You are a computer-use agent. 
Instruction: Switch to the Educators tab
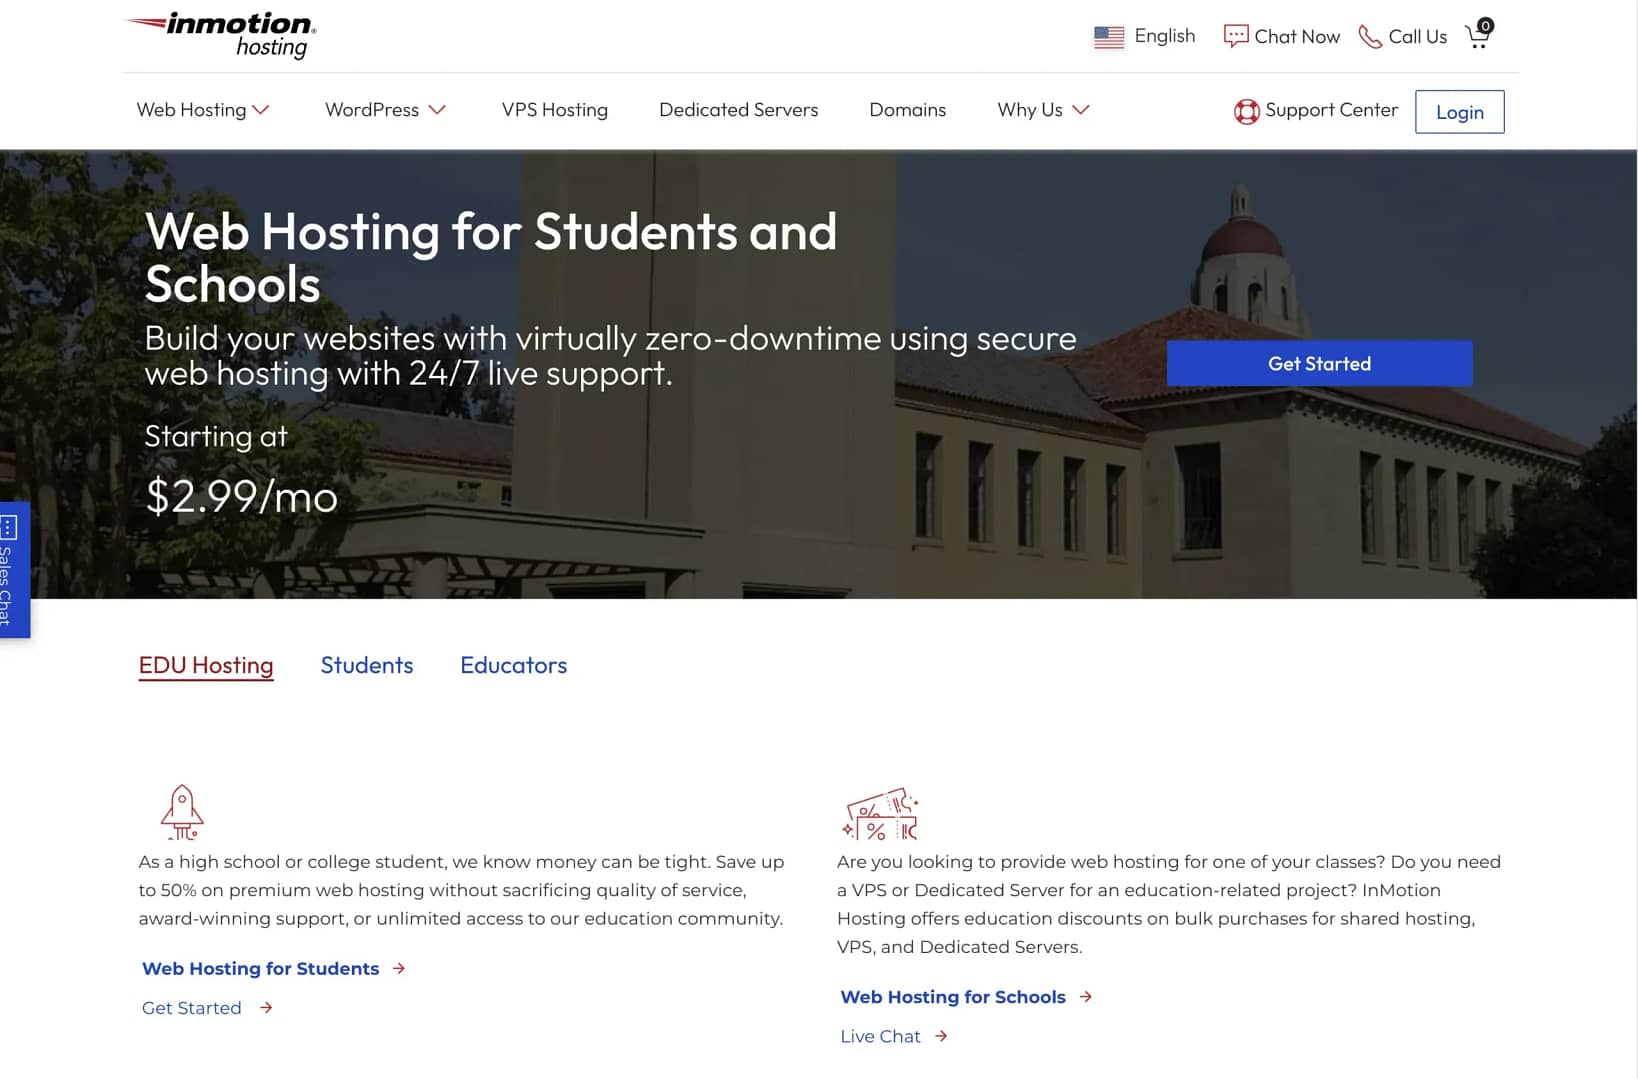tap(513, 666)
